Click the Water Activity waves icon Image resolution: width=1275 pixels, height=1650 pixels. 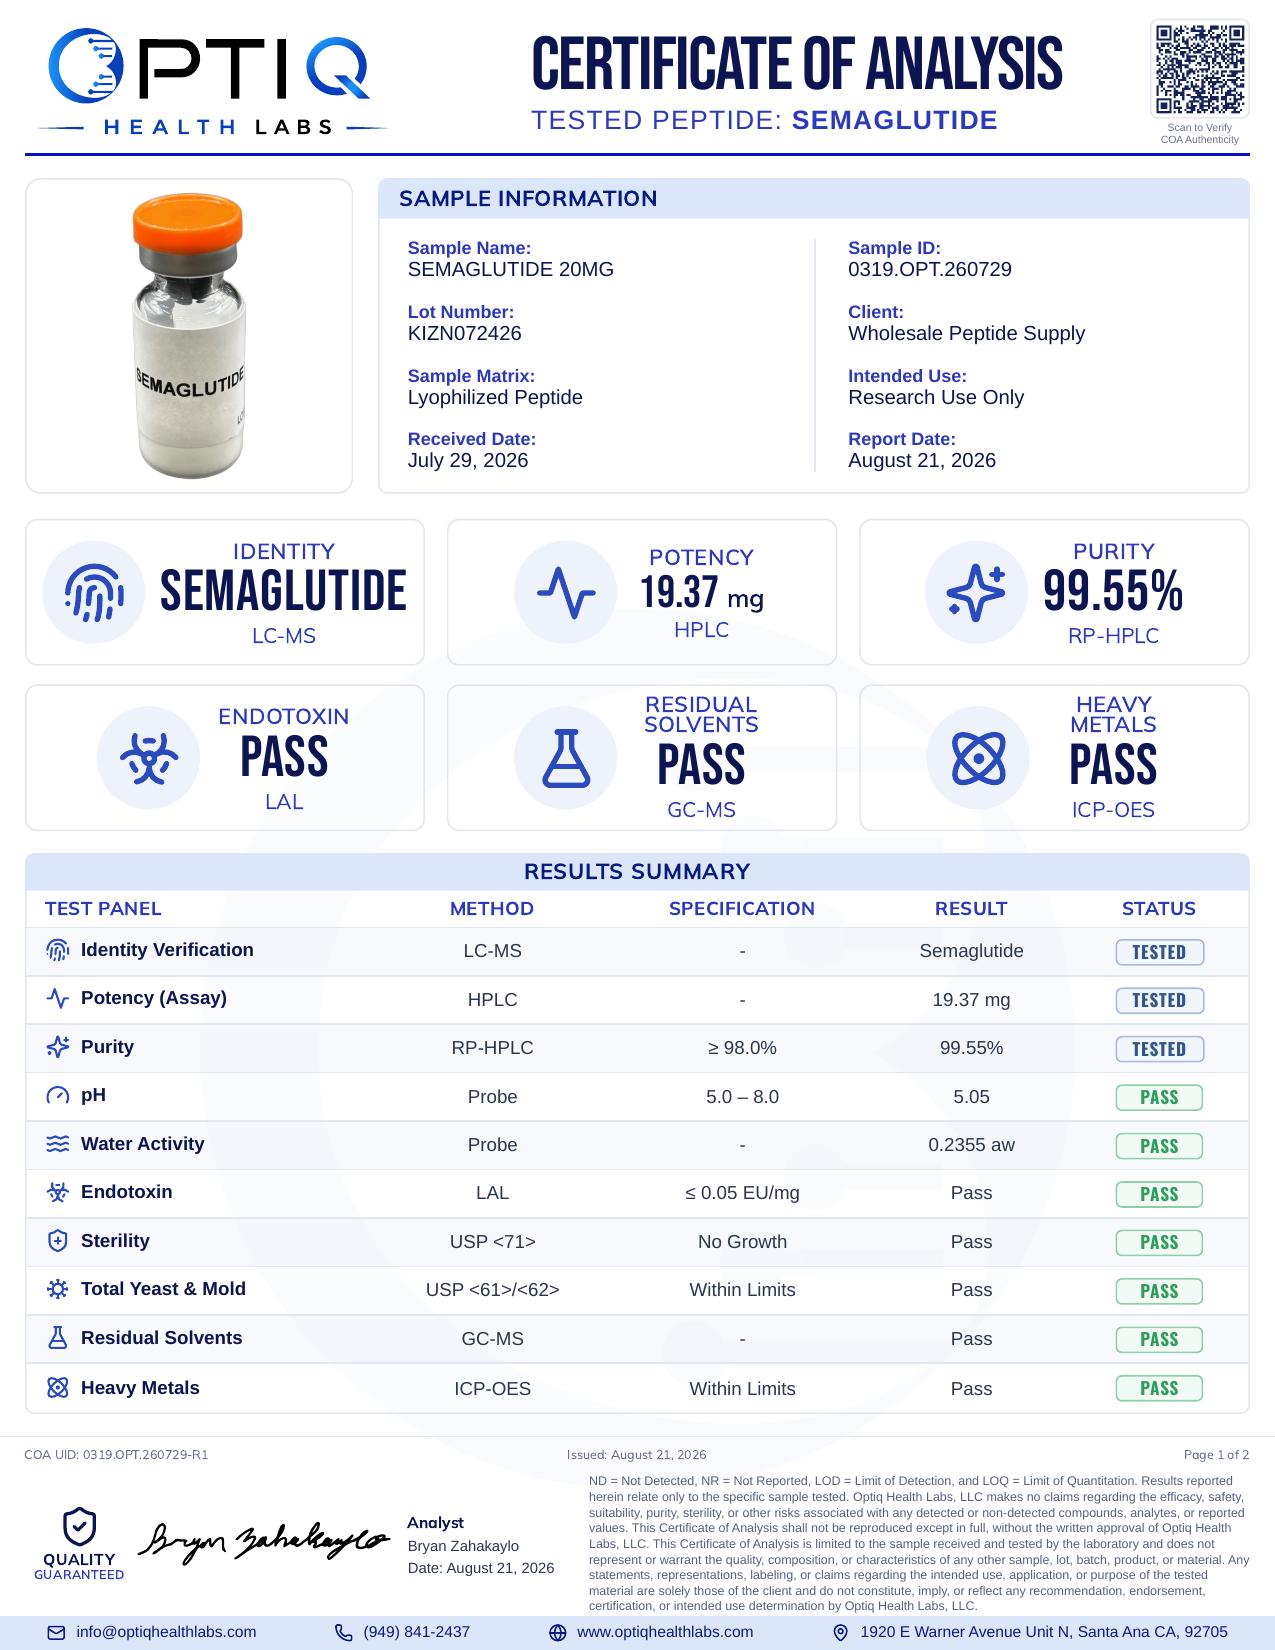(58, 1144)
